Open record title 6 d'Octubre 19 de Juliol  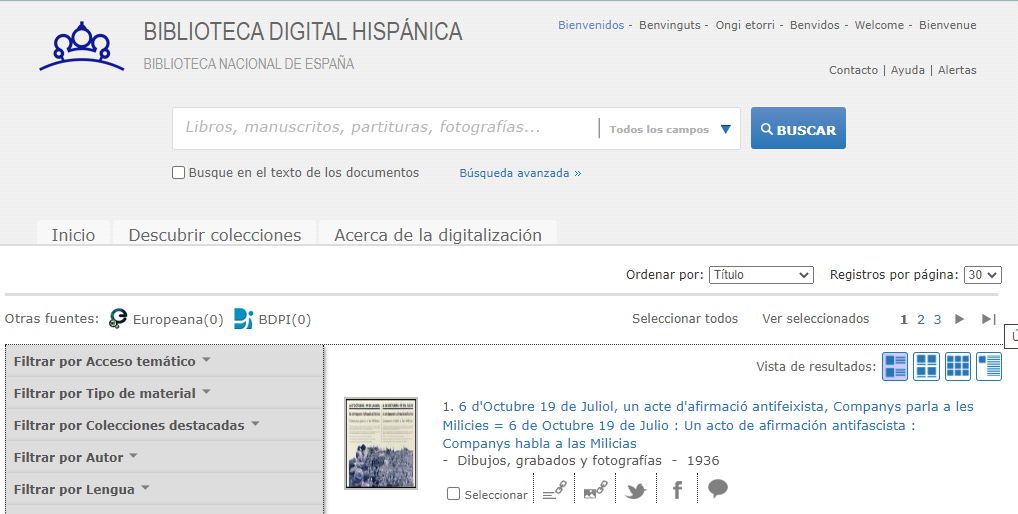pos(708,425)
